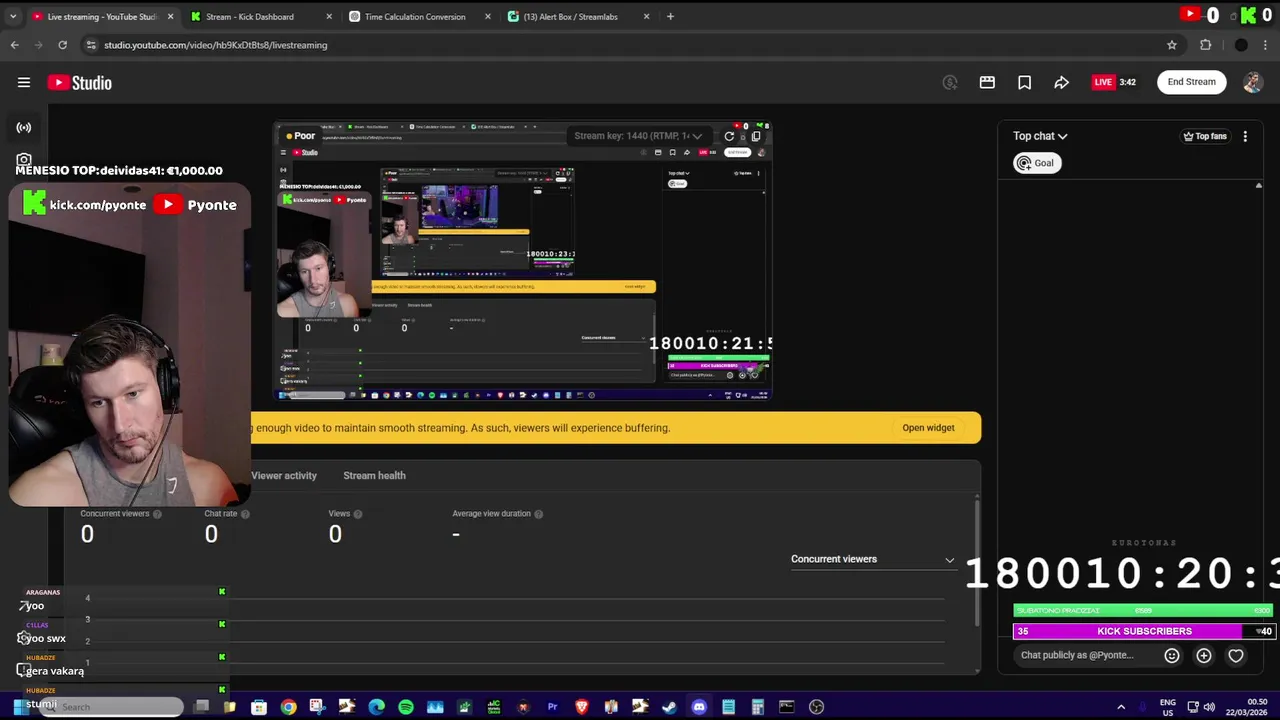Open Premiere Pro from the taskbar
The image size is (1280, 720).
click(x=552, y=707)
